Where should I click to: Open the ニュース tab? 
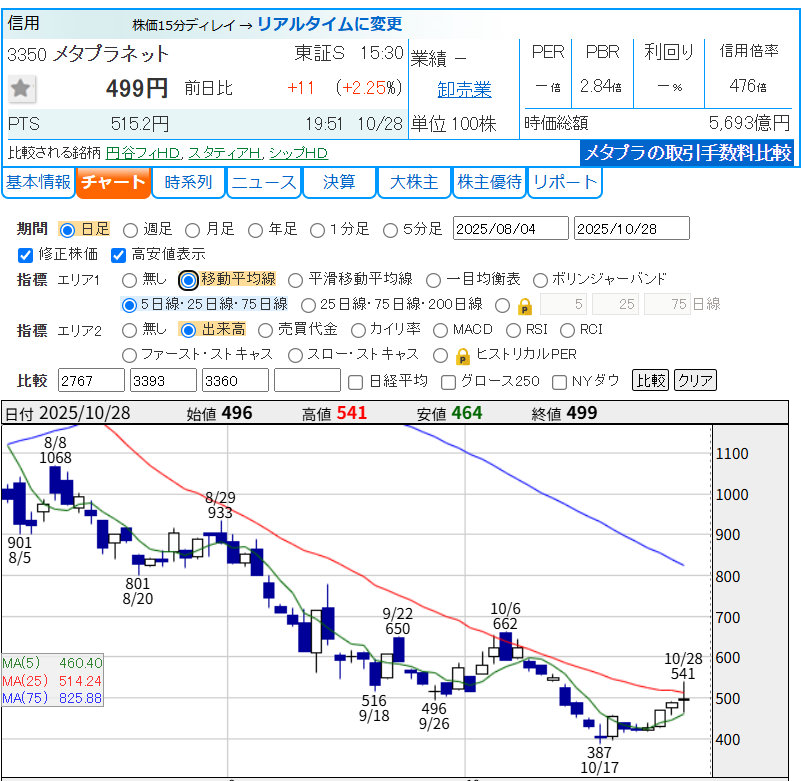[x=263, y=182]
